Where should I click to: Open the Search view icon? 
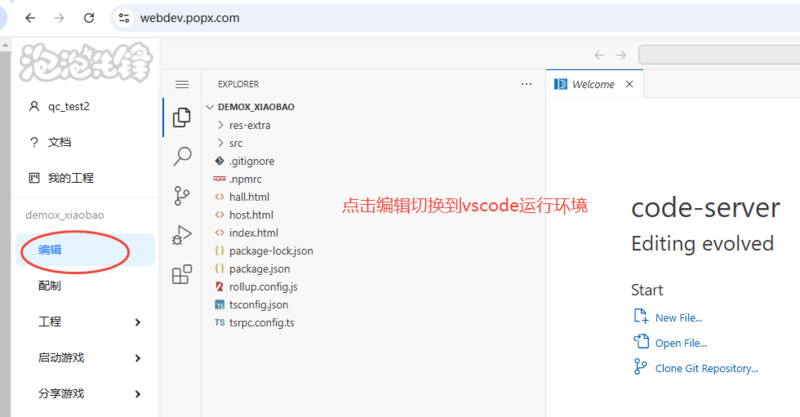[182, 156]
